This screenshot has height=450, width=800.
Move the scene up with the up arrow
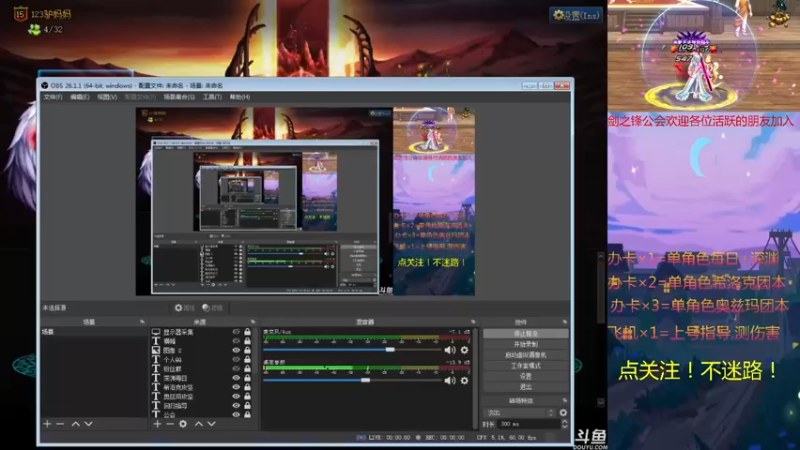click(76, 424)
